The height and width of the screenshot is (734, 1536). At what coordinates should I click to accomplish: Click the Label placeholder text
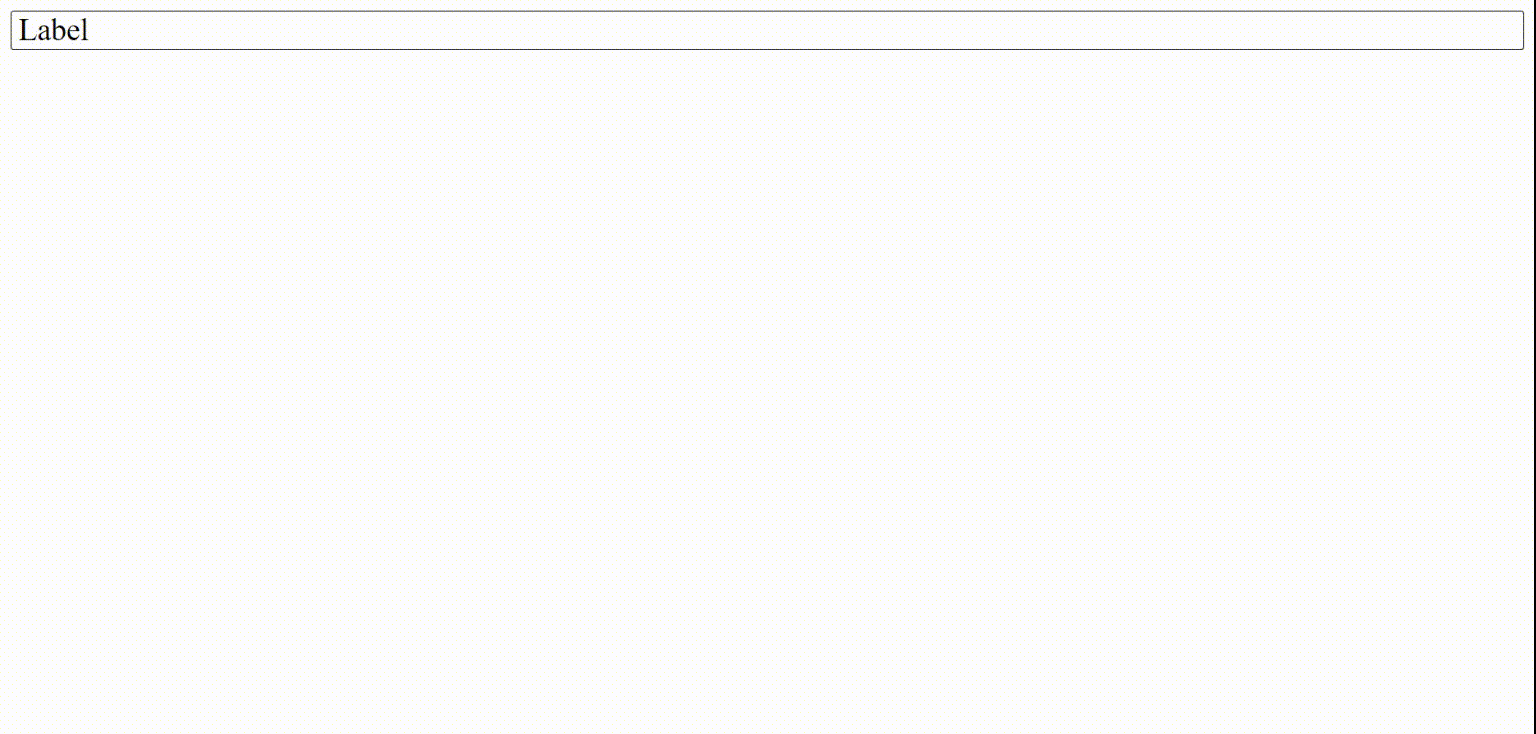(x=54, y=30)
